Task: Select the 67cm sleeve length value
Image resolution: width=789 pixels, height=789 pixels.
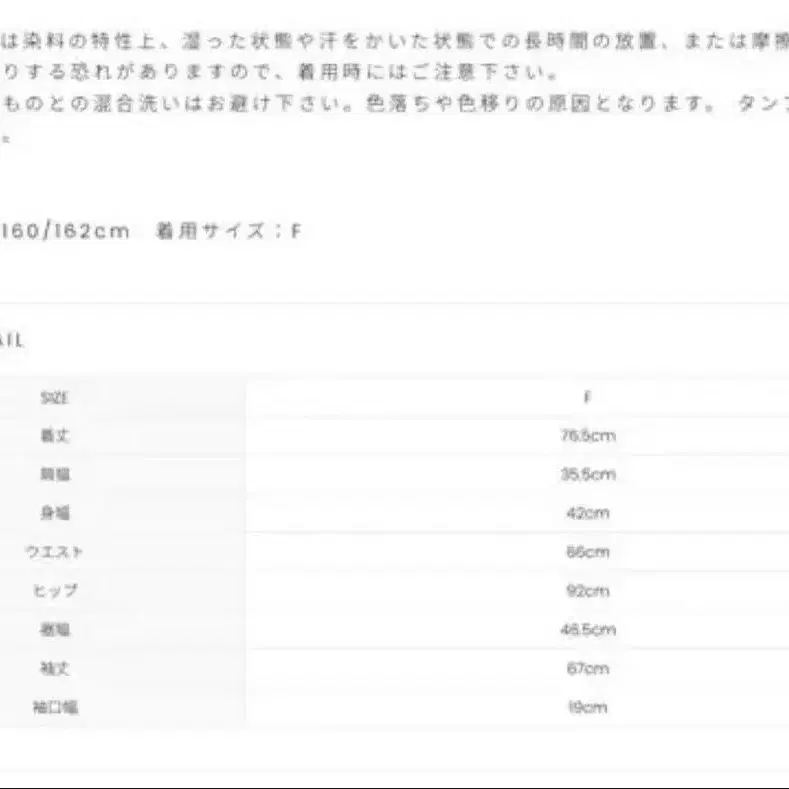Action: [588, 669]
